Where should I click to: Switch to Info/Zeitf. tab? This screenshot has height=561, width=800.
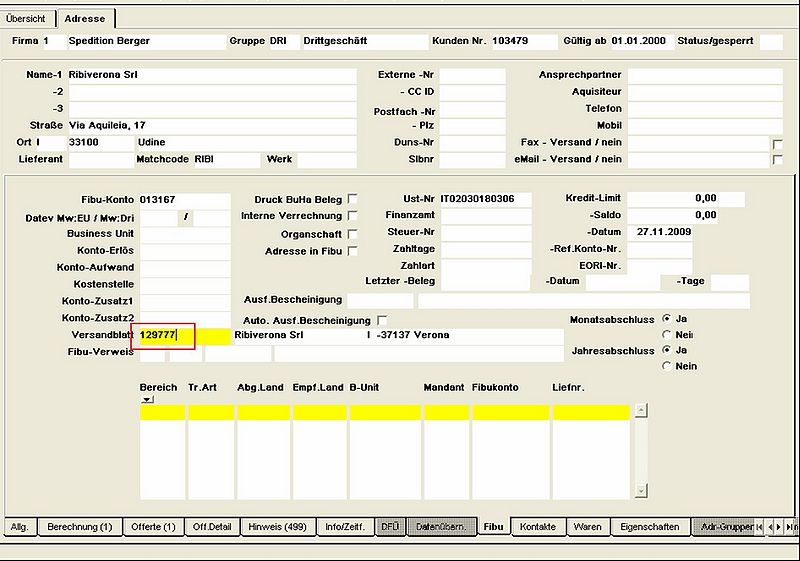click(x=345, y=527)
